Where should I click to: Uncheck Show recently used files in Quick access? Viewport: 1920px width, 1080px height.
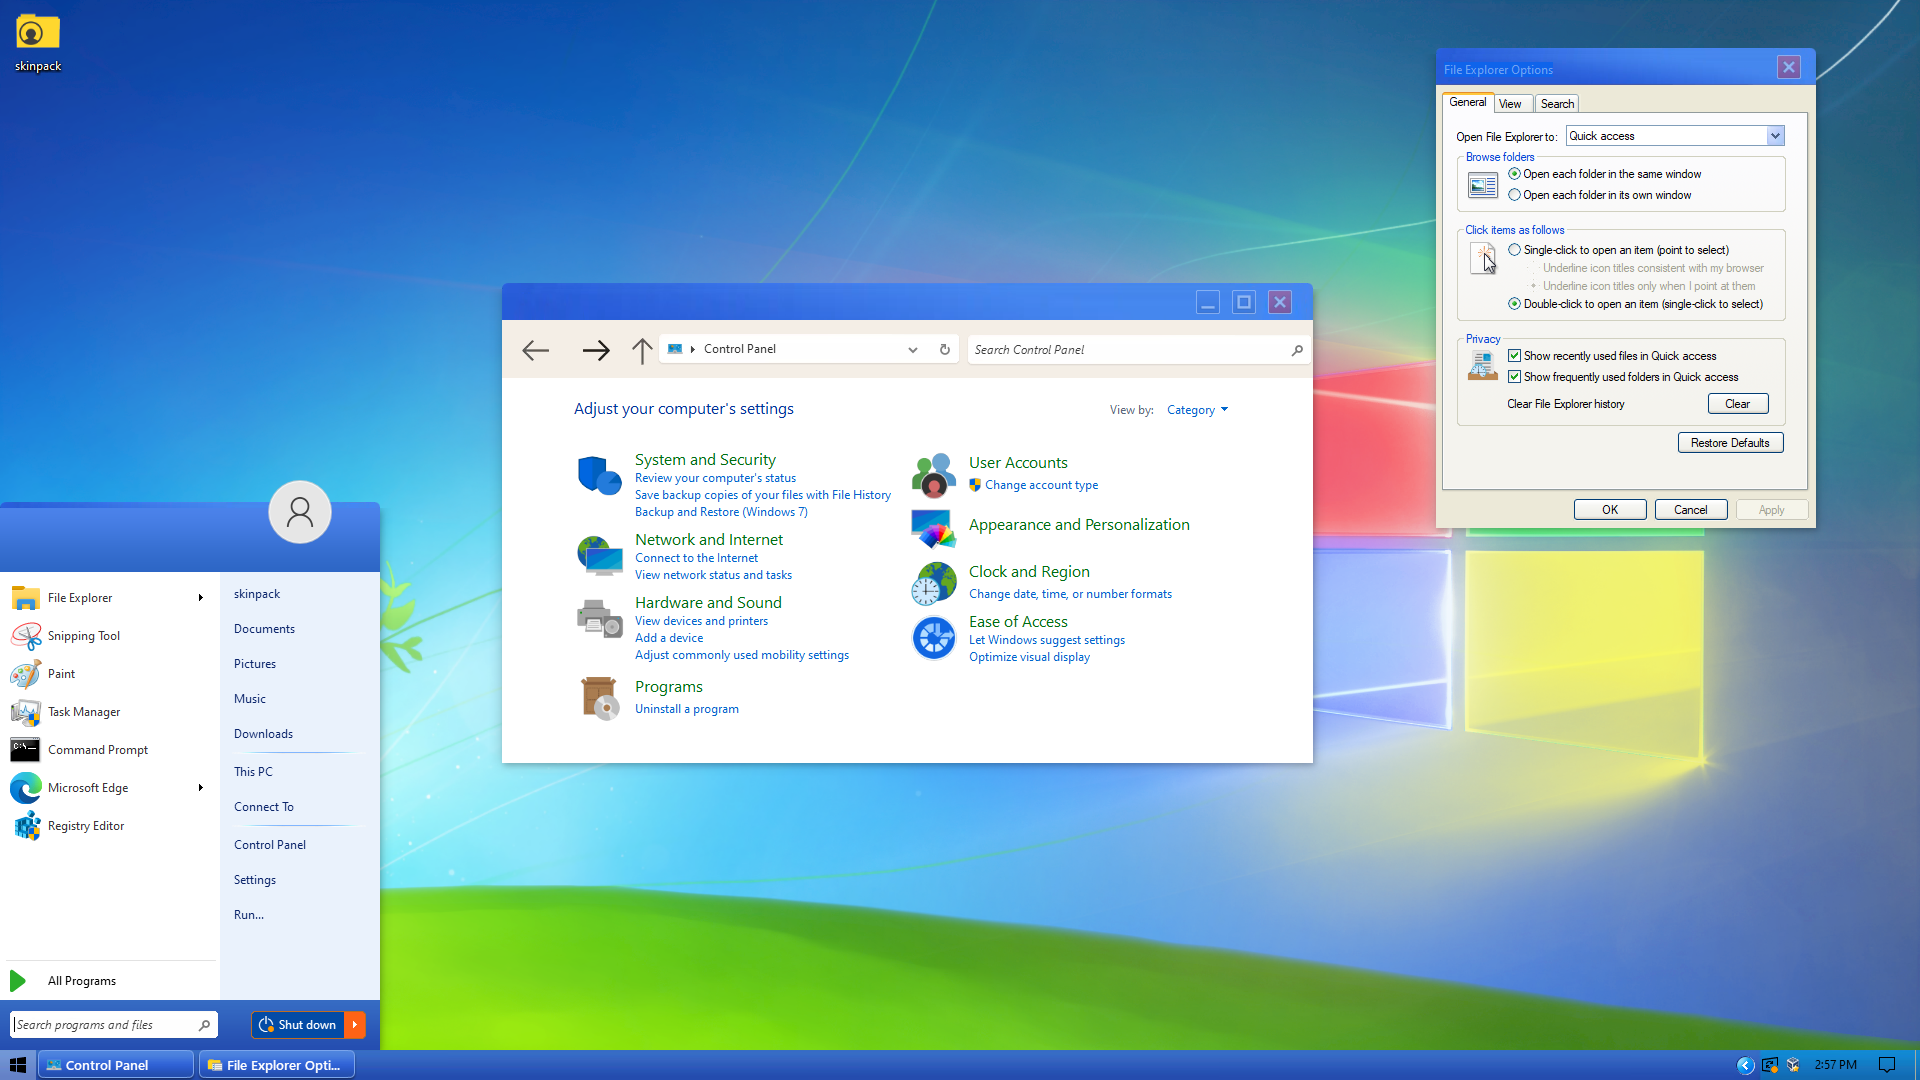pyautogui.click(x=1515, y=356)
